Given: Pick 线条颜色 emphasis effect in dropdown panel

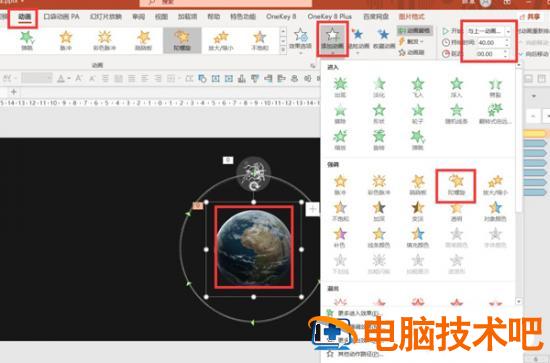Looking at the screenshot, I should pos(379,238).
